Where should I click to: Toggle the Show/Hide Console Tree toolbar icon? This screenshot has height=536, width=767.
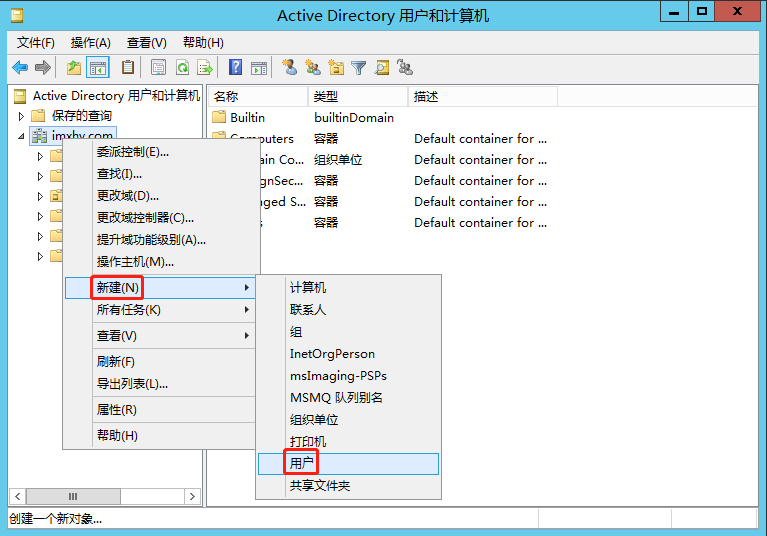tap(97, 67)
